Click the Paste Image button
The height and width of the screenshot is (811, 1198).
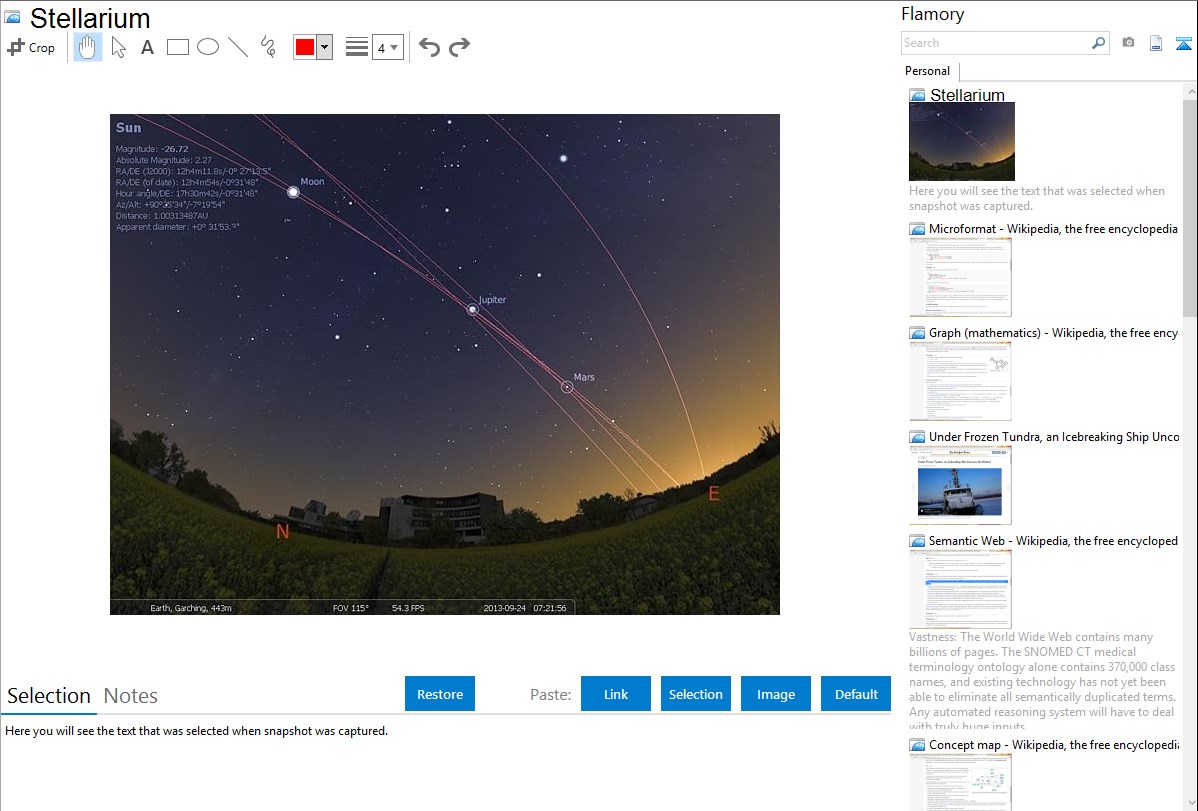775,694
